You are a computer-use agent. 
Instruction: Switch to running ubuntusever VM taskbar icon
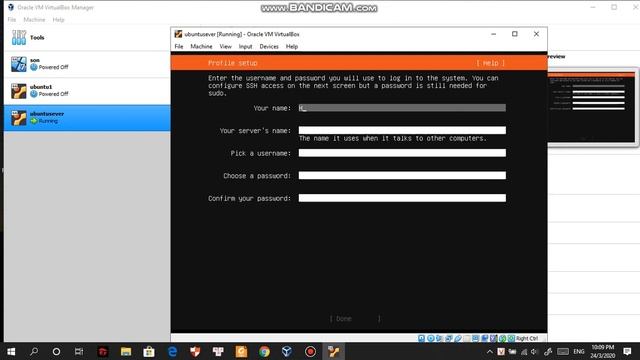(x=333, y=351)
